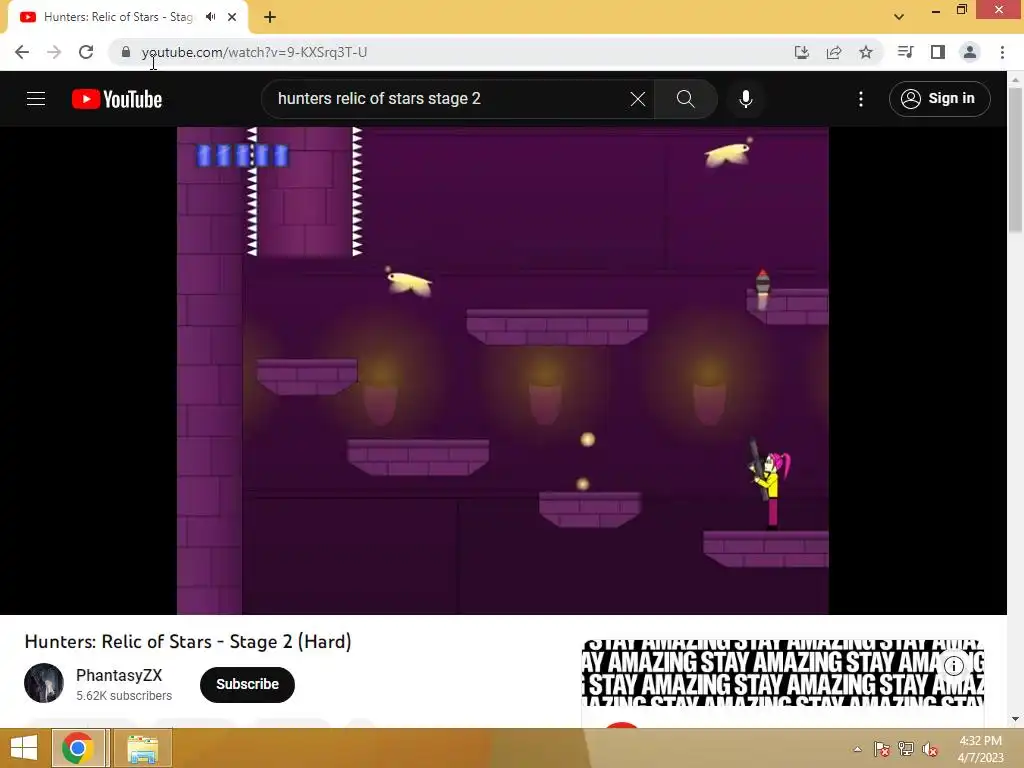Open YouTube settings three-dot menu

point(861,99)
